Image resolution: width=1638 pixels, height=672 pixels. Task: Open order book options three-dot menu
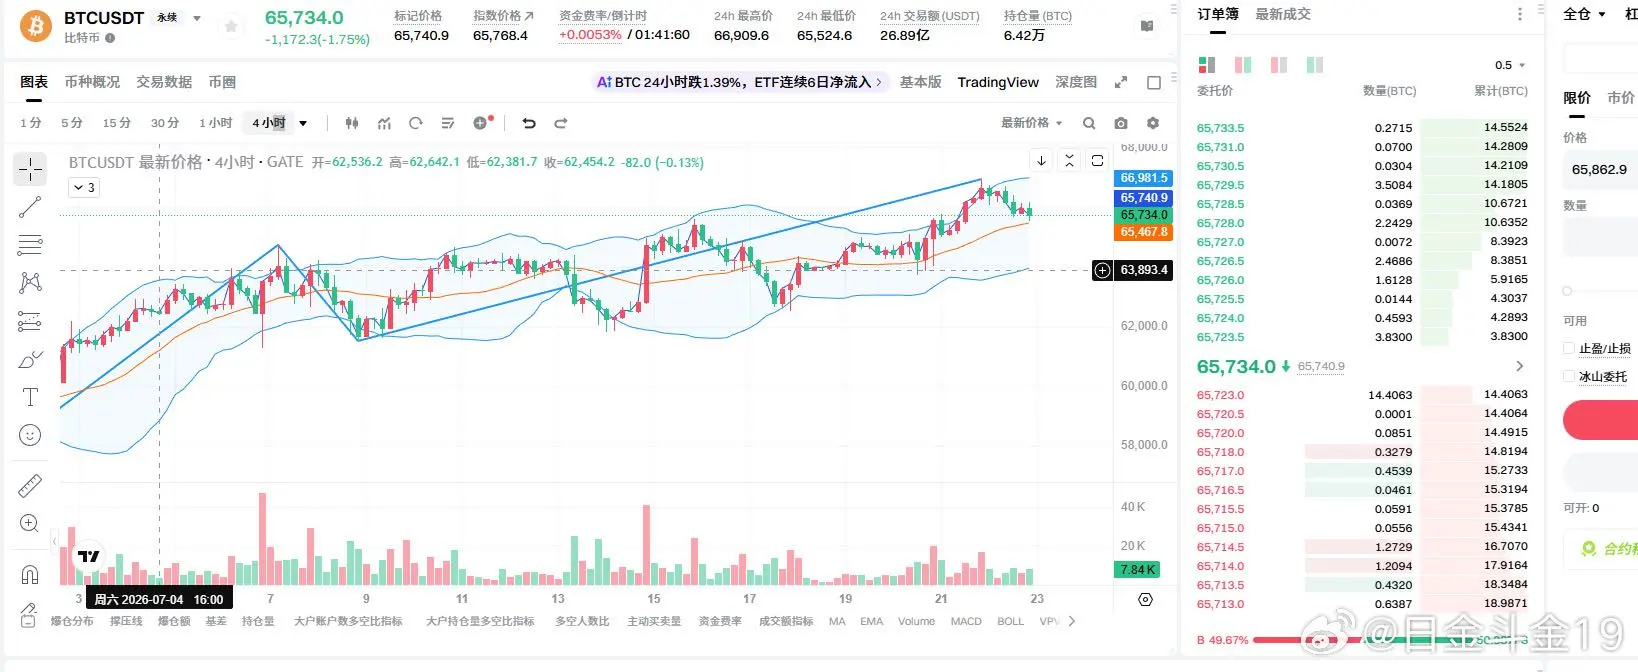point(1520,14)
